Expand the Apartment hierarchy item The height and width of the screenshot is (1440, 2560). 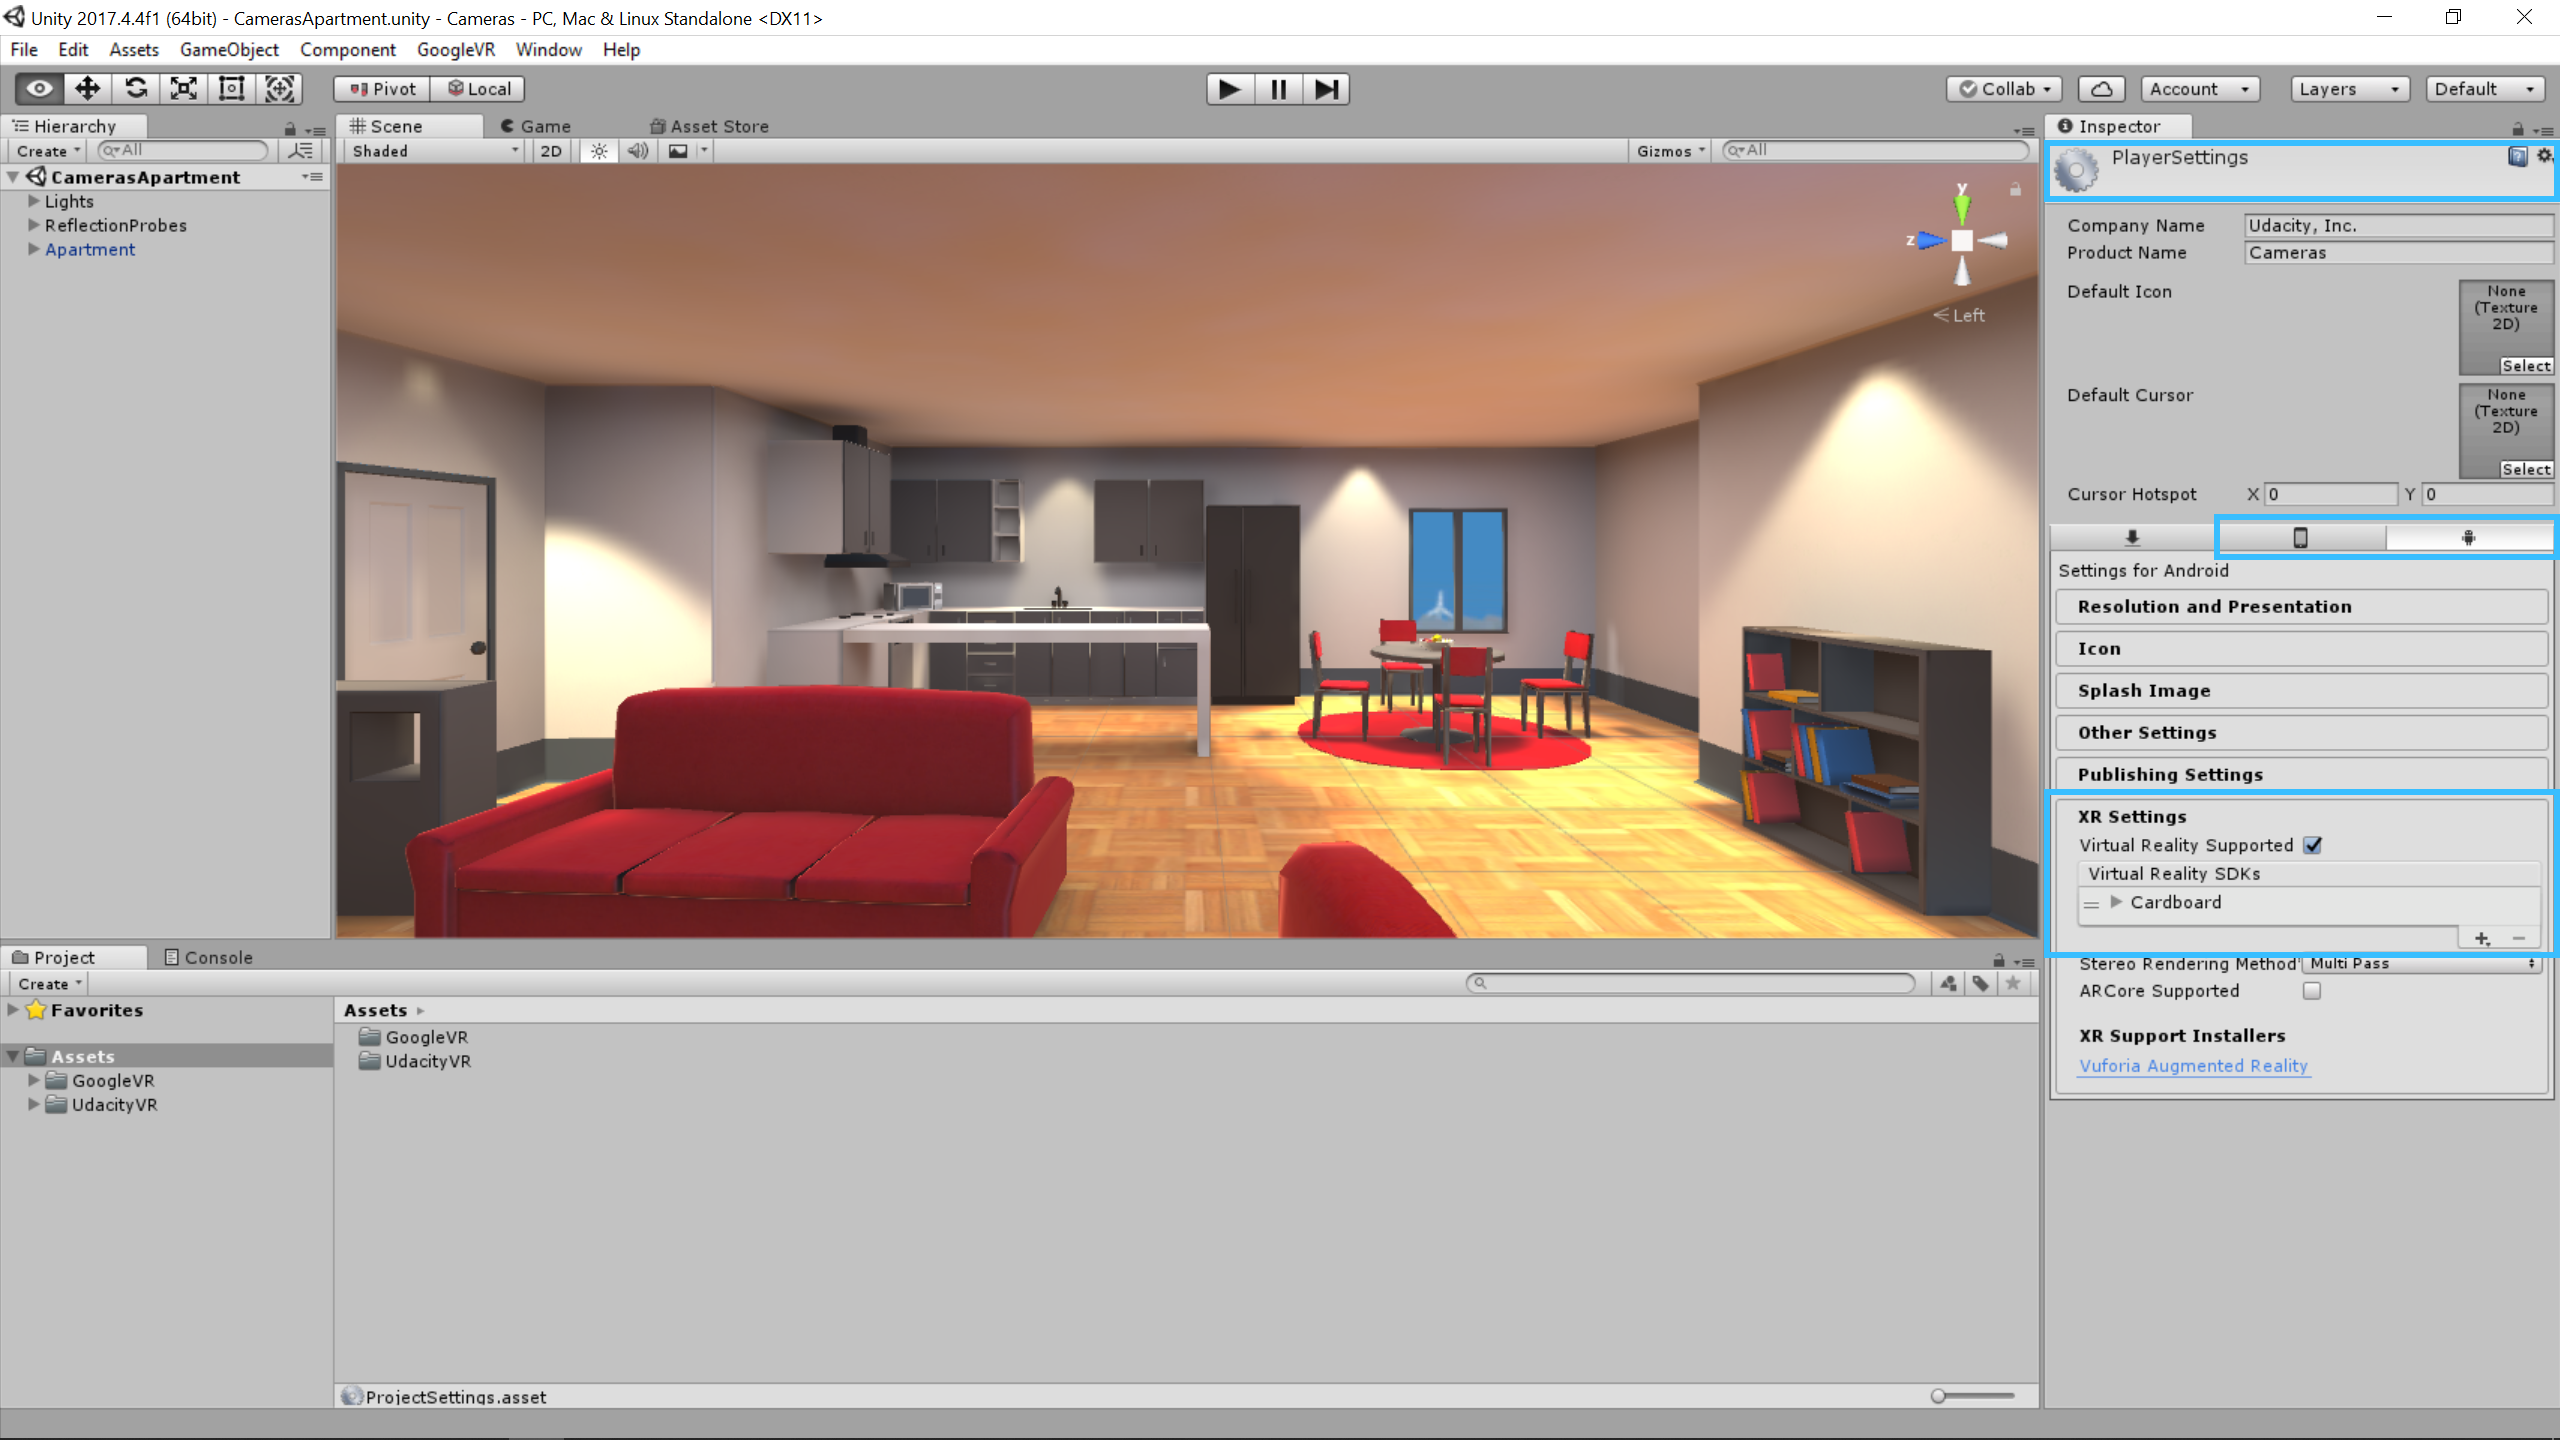34,249
